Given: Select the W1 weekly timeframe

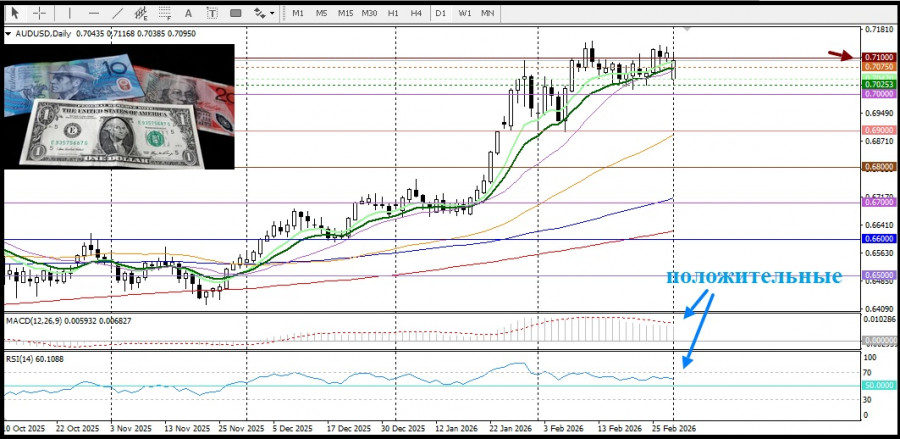Looking at the screenshot, I should (464, 13).
